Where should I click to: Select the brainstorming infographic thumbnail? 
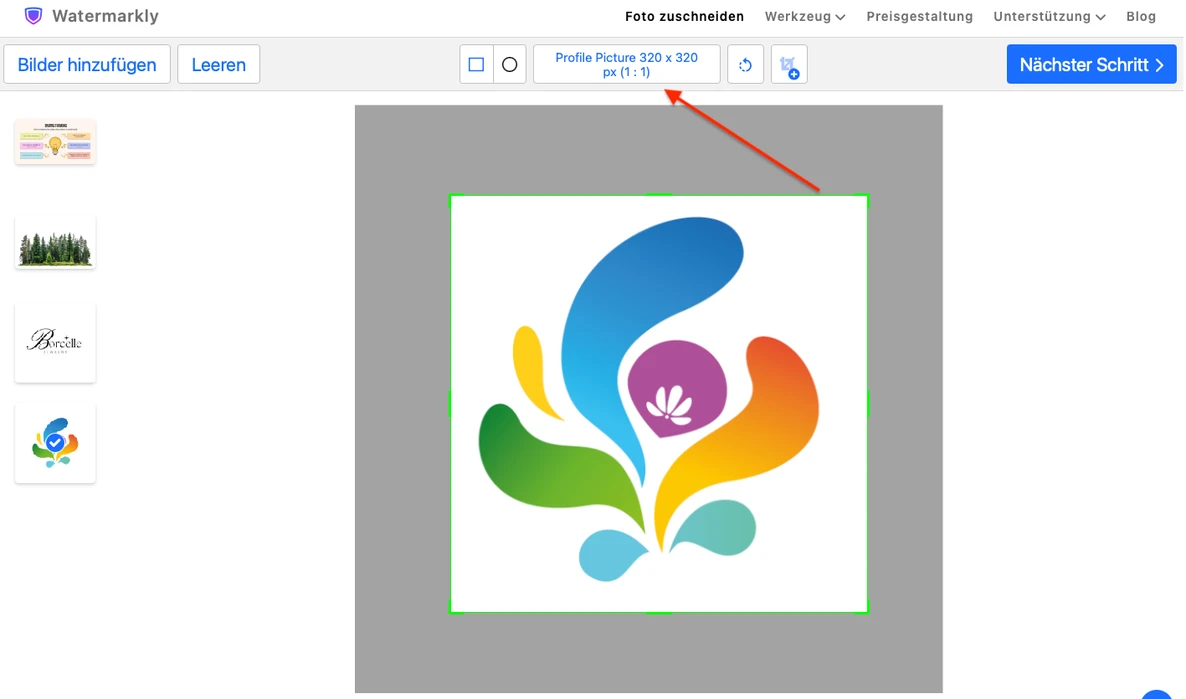[x=55, y=141]
